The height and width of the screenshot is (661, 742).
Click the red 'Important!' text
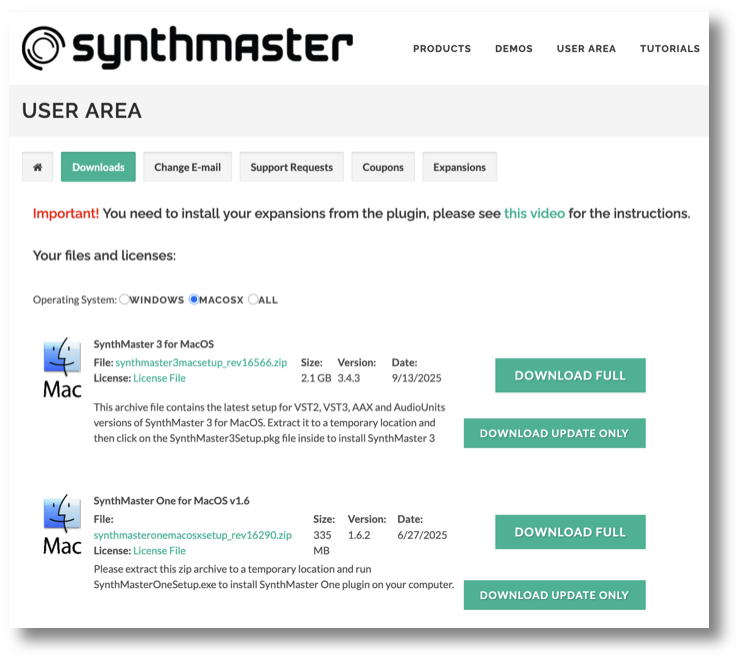click(x=66, y=213)
